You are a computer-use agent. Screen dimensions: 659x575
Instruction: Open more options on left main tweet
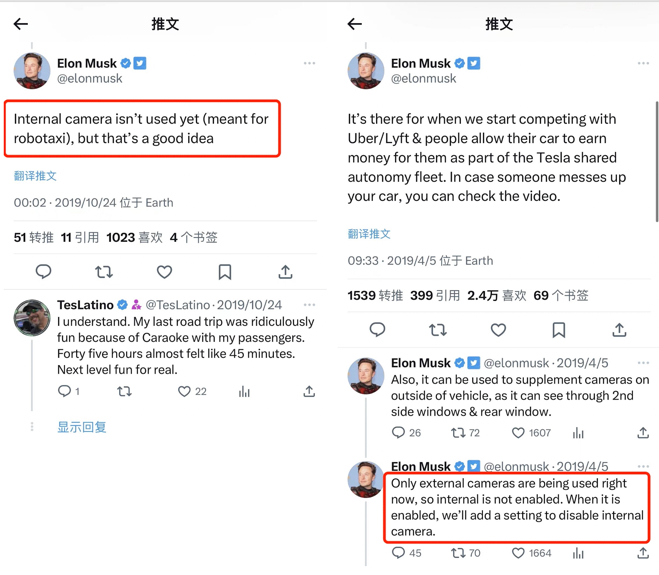(x=309, y=63)
